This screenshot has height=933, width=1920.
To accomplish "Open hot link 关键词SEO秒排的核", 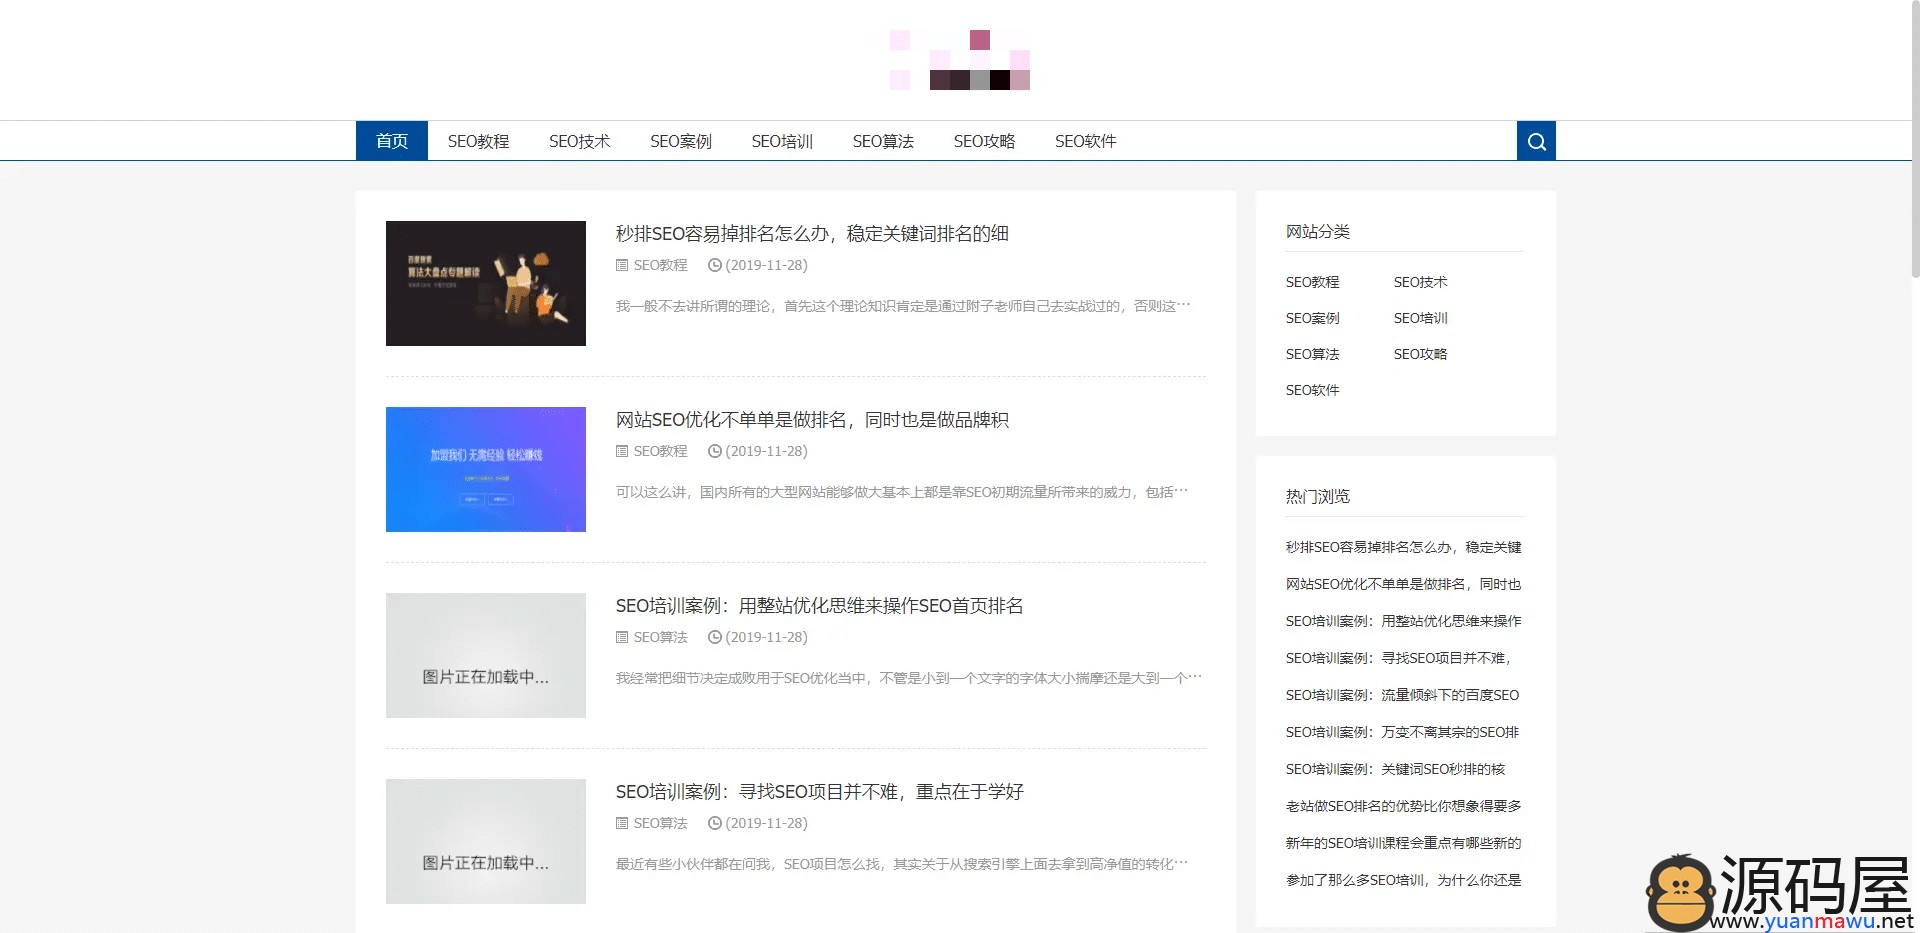I will click(x=1395, y=769).
